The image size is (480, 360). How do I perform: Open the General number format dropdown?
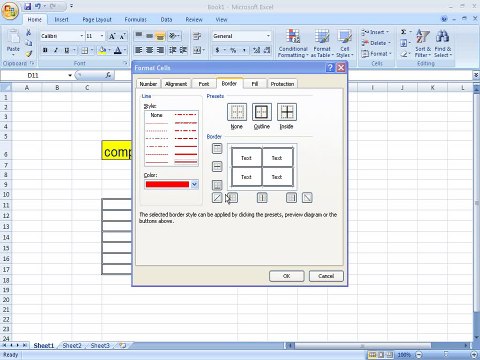268,36
